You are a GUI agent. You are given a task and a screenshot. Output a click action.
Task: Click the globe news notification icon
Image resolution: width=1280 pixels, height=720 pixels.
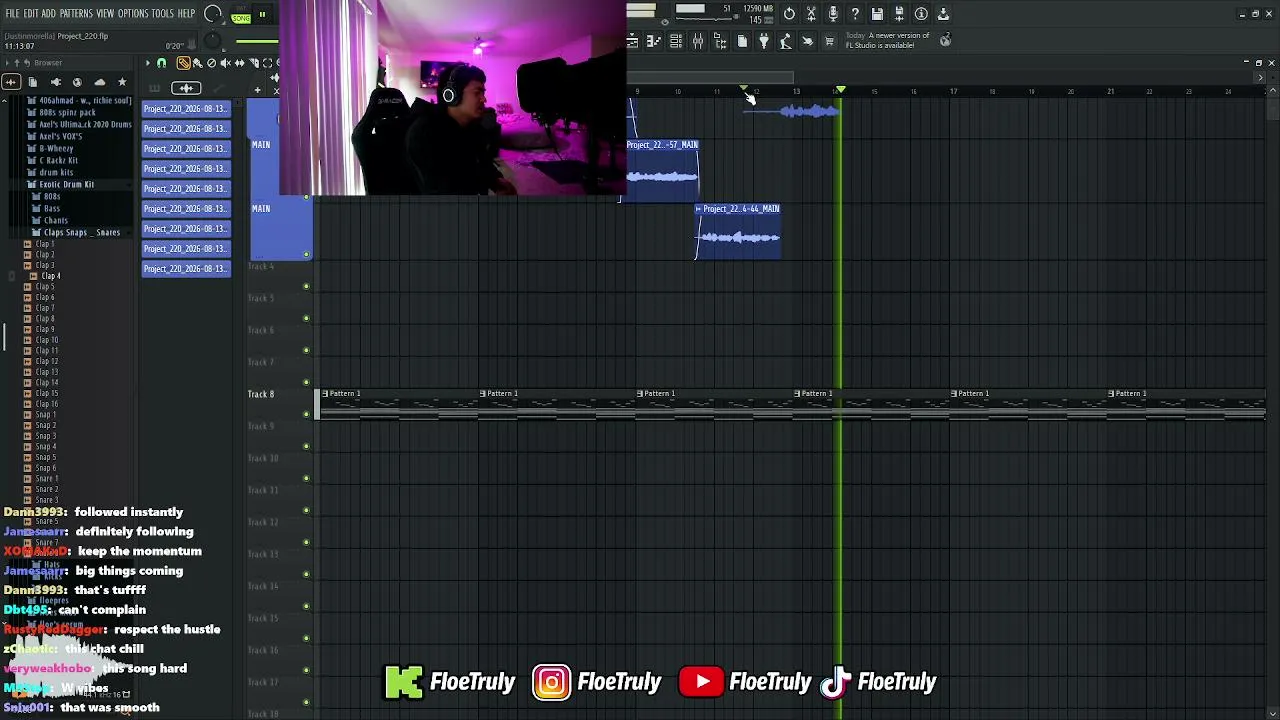tap(945, 41)
